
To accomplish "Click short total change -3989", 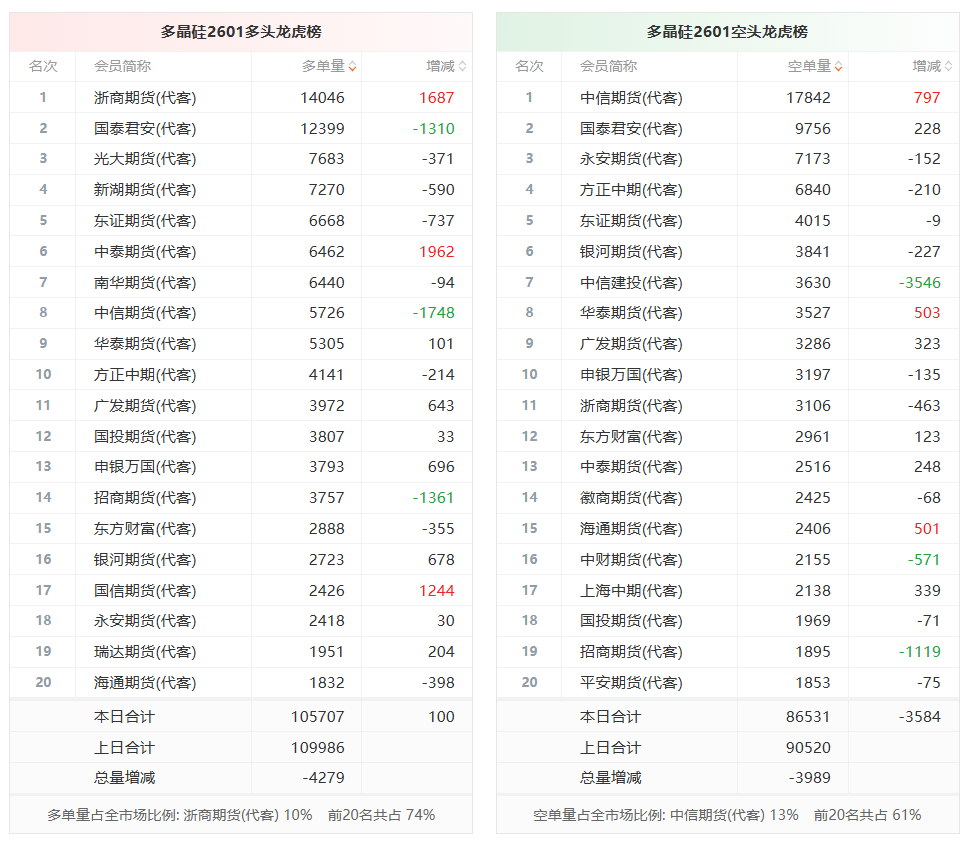I will [810, 777].
